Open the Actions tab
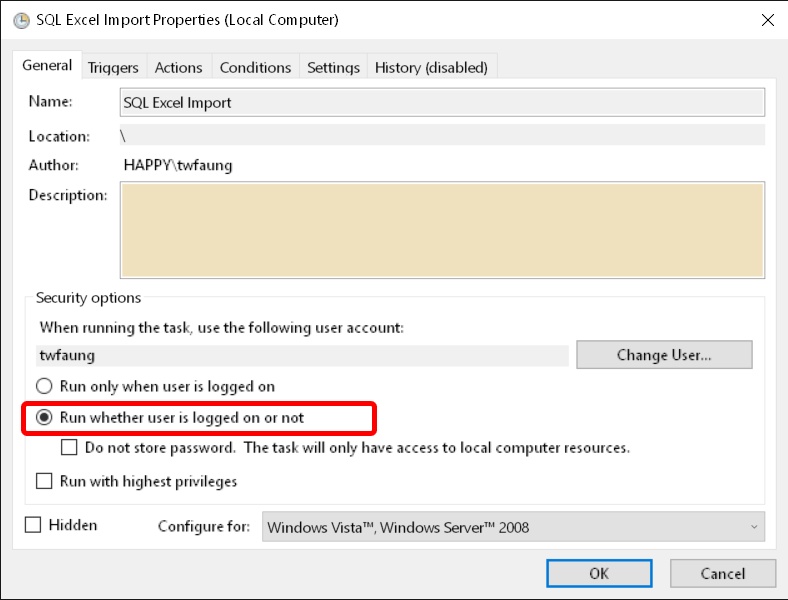The height and width of the screenshot is (600, 788). coord(178,68)
